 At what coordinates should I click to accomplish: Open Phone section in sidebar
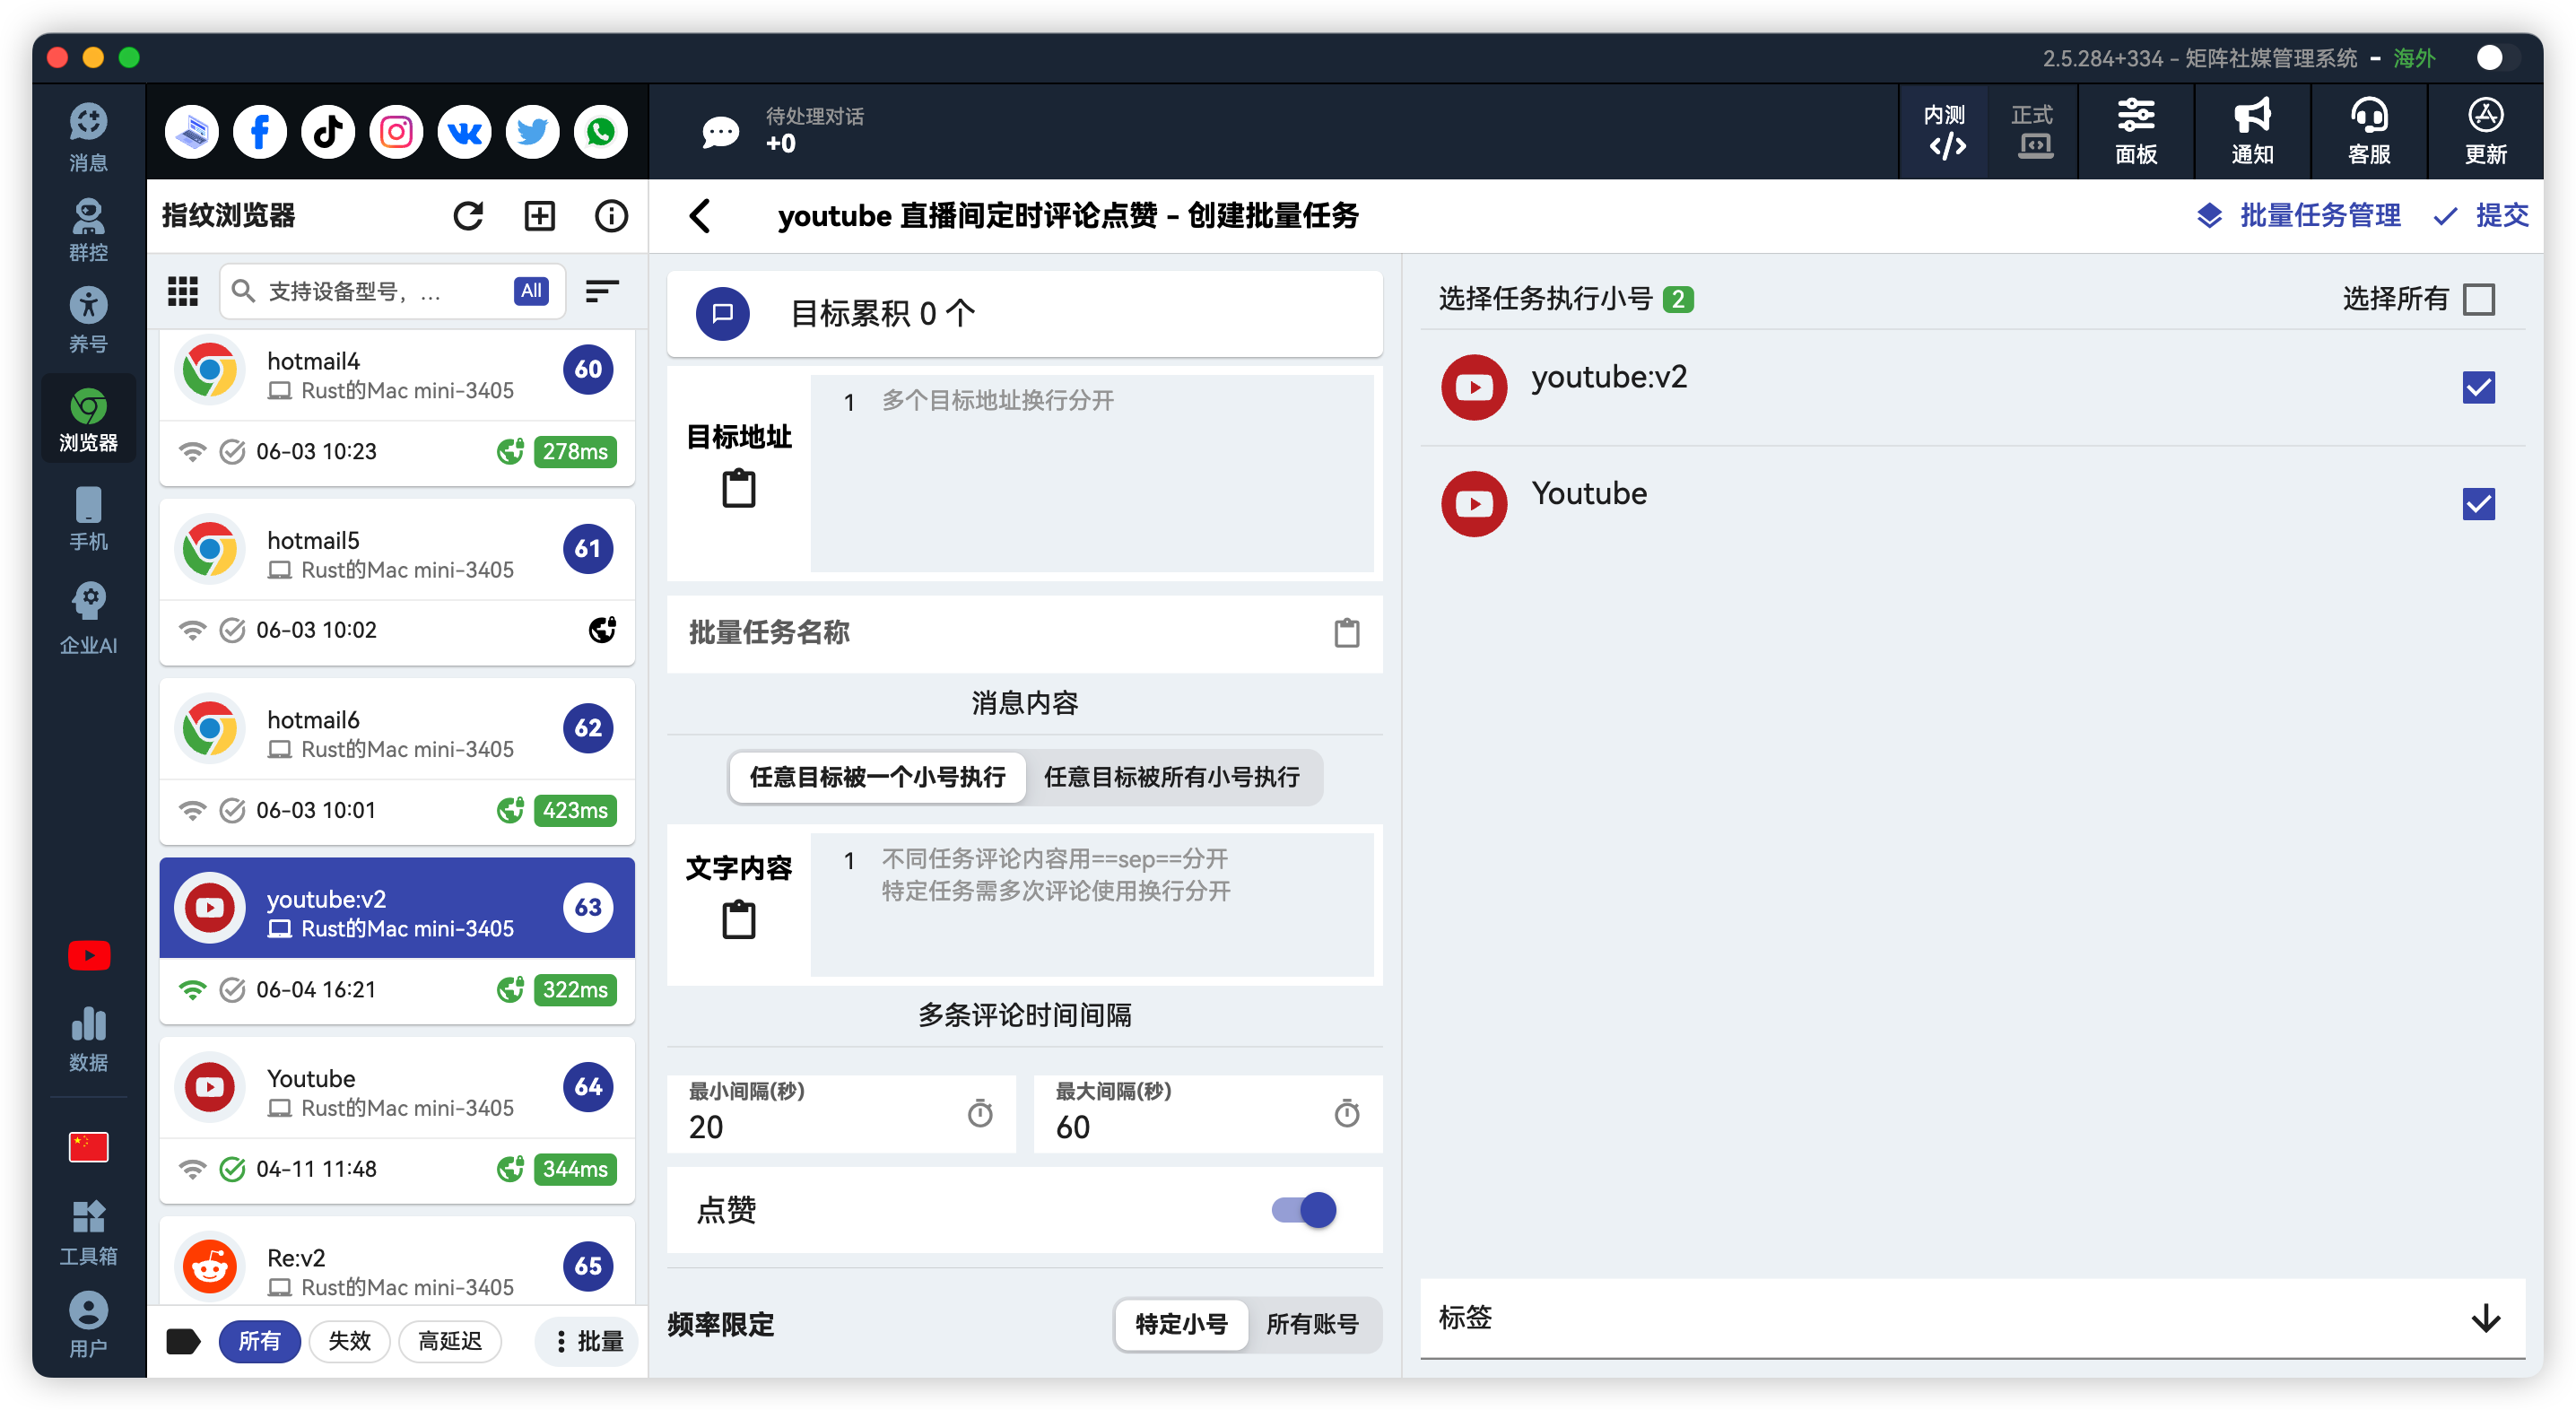88,518
